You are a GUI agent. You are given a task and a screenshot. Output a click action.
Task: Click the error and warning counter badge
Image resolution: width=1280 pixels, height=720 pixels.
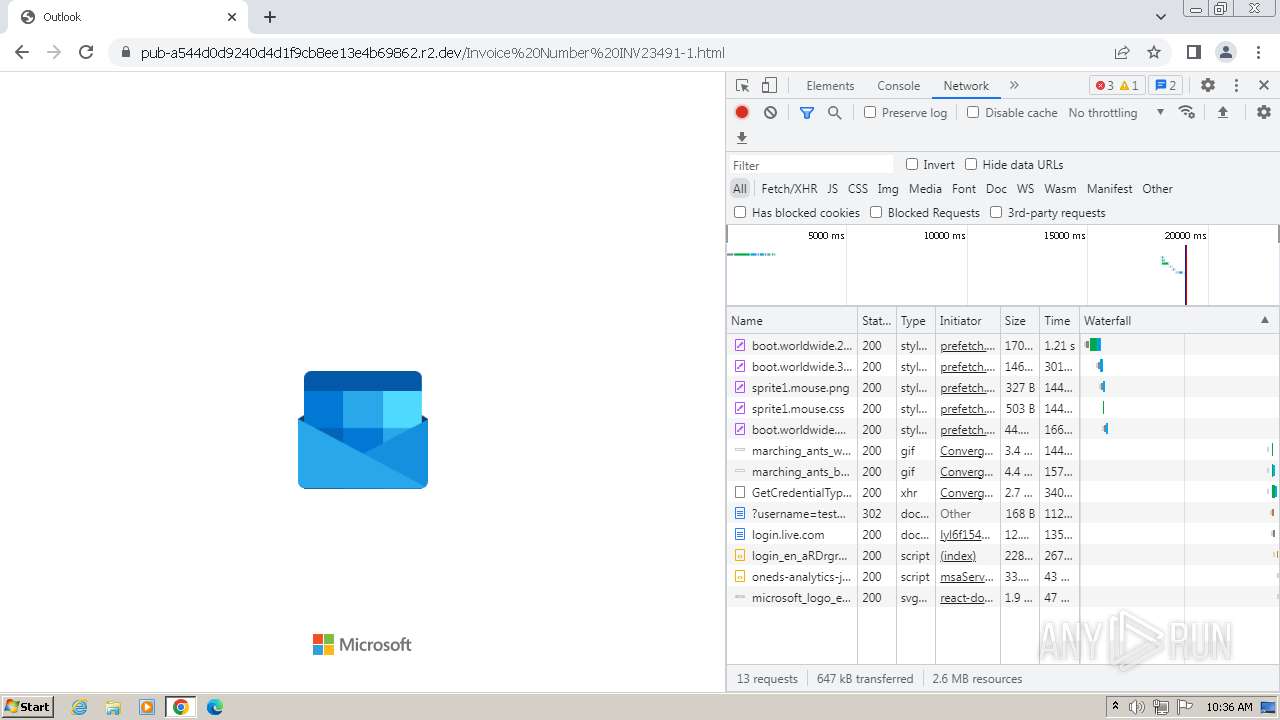point(1116,86)
